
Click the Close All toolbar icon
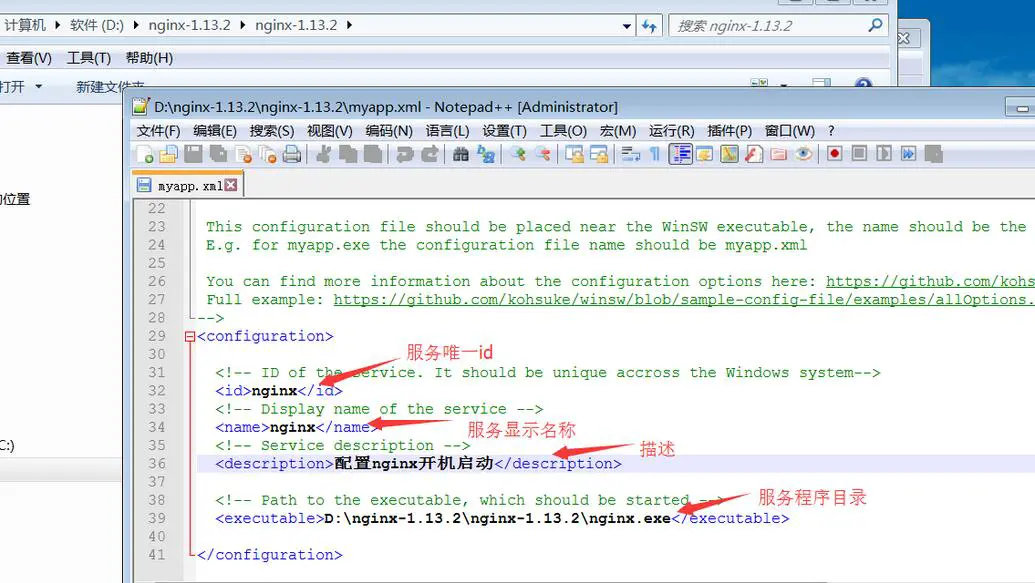tap(268, 154)
